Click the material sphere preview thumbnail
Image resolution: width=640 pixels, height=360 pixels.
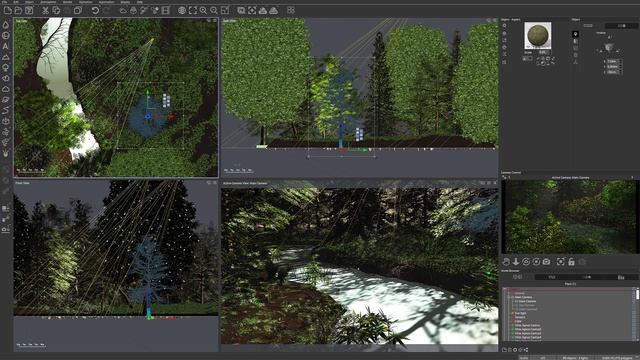538,36
